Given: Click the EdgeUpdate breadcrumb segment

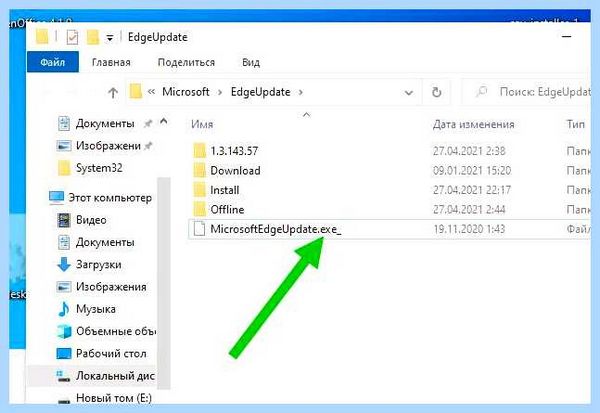Looking at the screenshot, I should [x=261, y=92].
